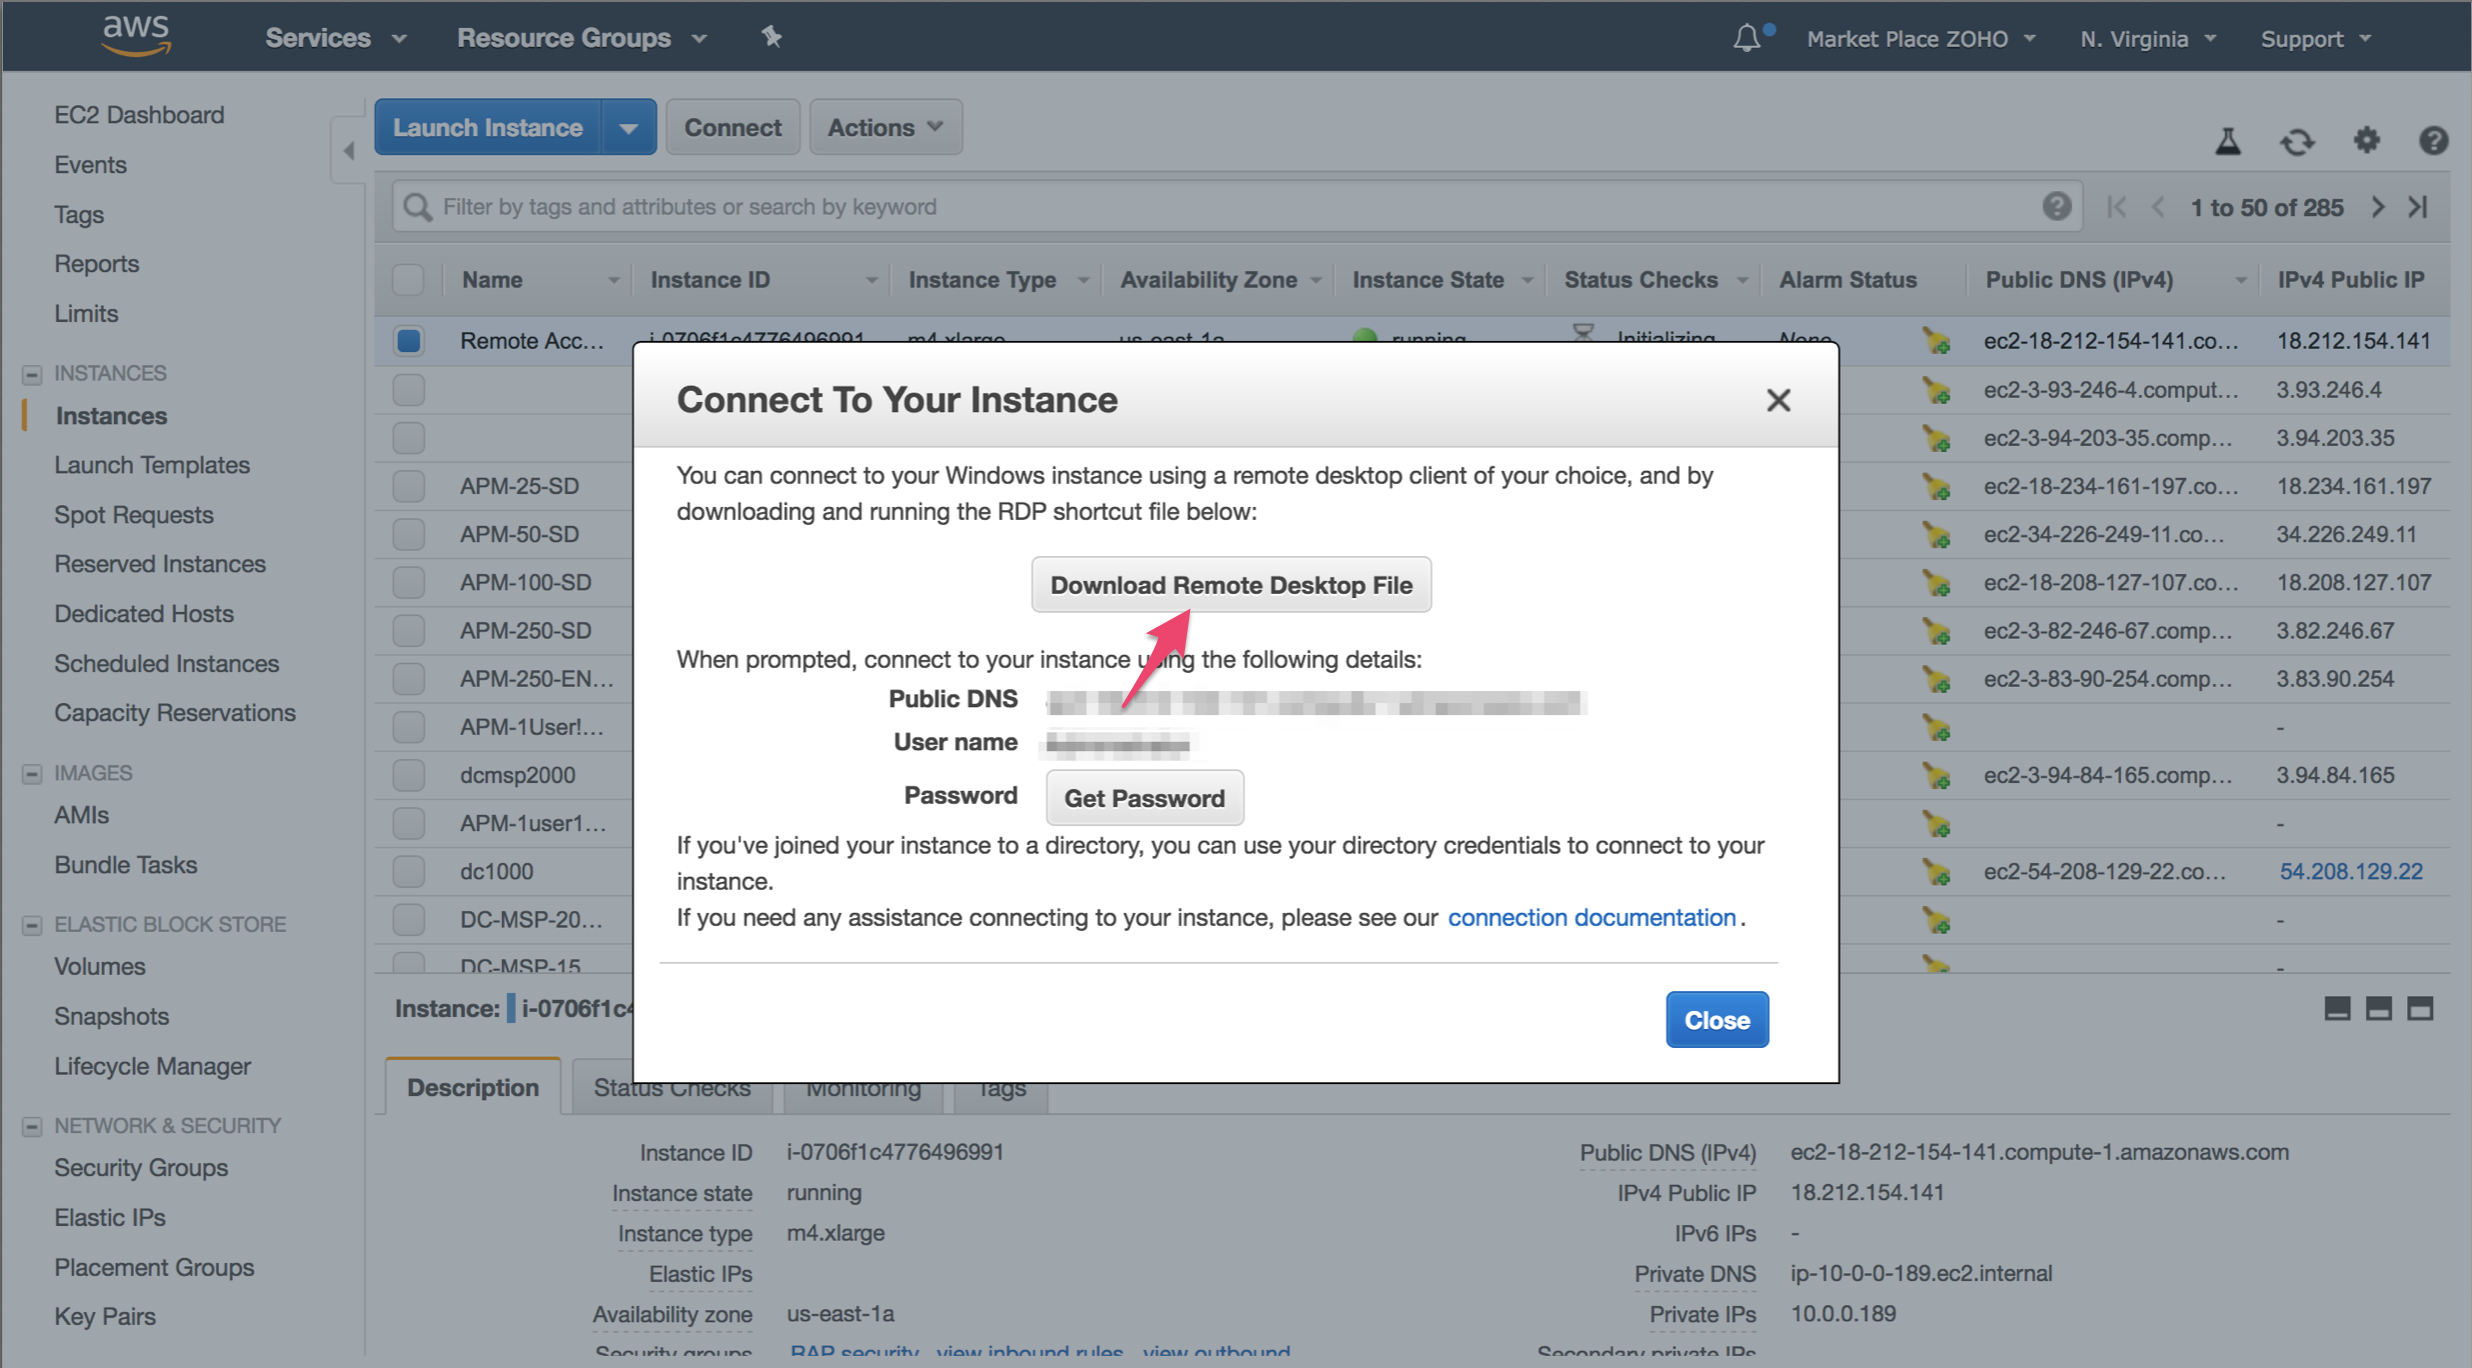This screenshot has width=2472, height=1368.
Task: Click the refresh instances icon
Action: [2297, 141]
